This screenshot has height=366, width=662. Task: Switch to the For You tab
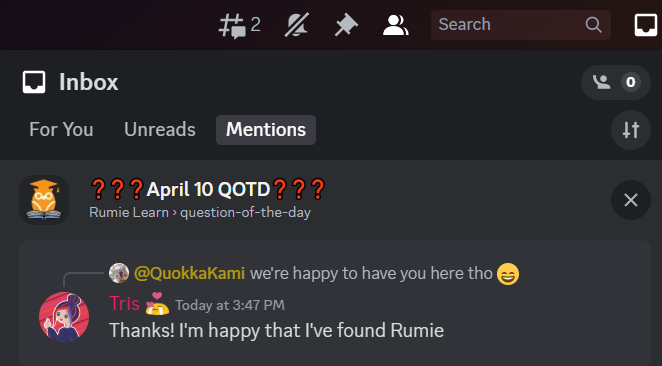pos(61,130)
